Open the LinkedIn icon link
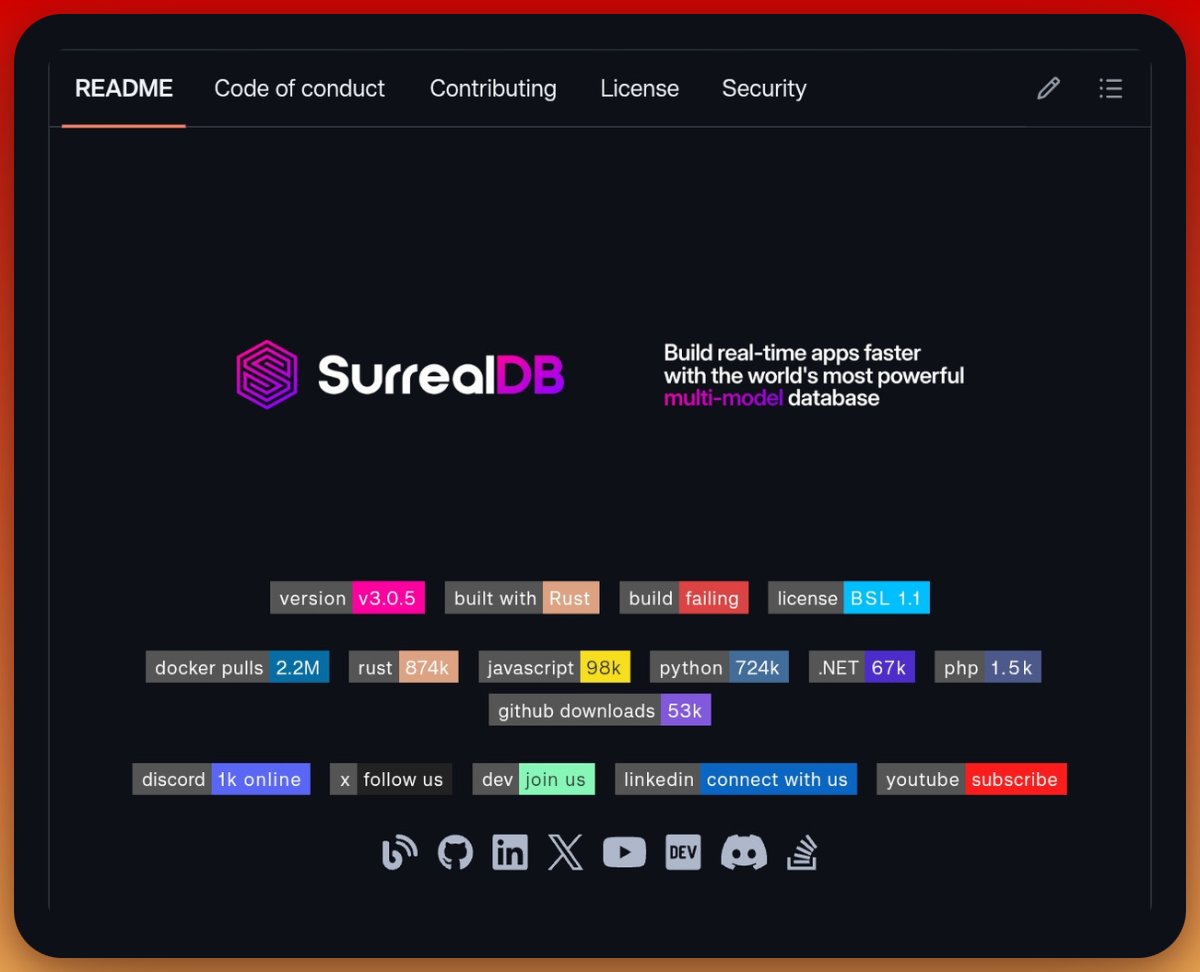1200x972 pixels. (x=510, y=853)
